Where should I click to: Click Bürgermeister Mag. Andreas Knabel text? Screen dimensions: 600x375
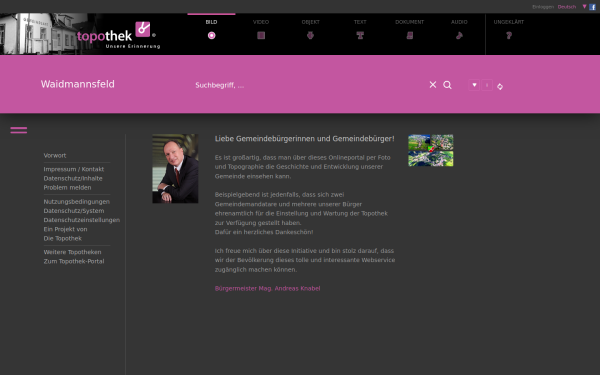pos(267,289)
